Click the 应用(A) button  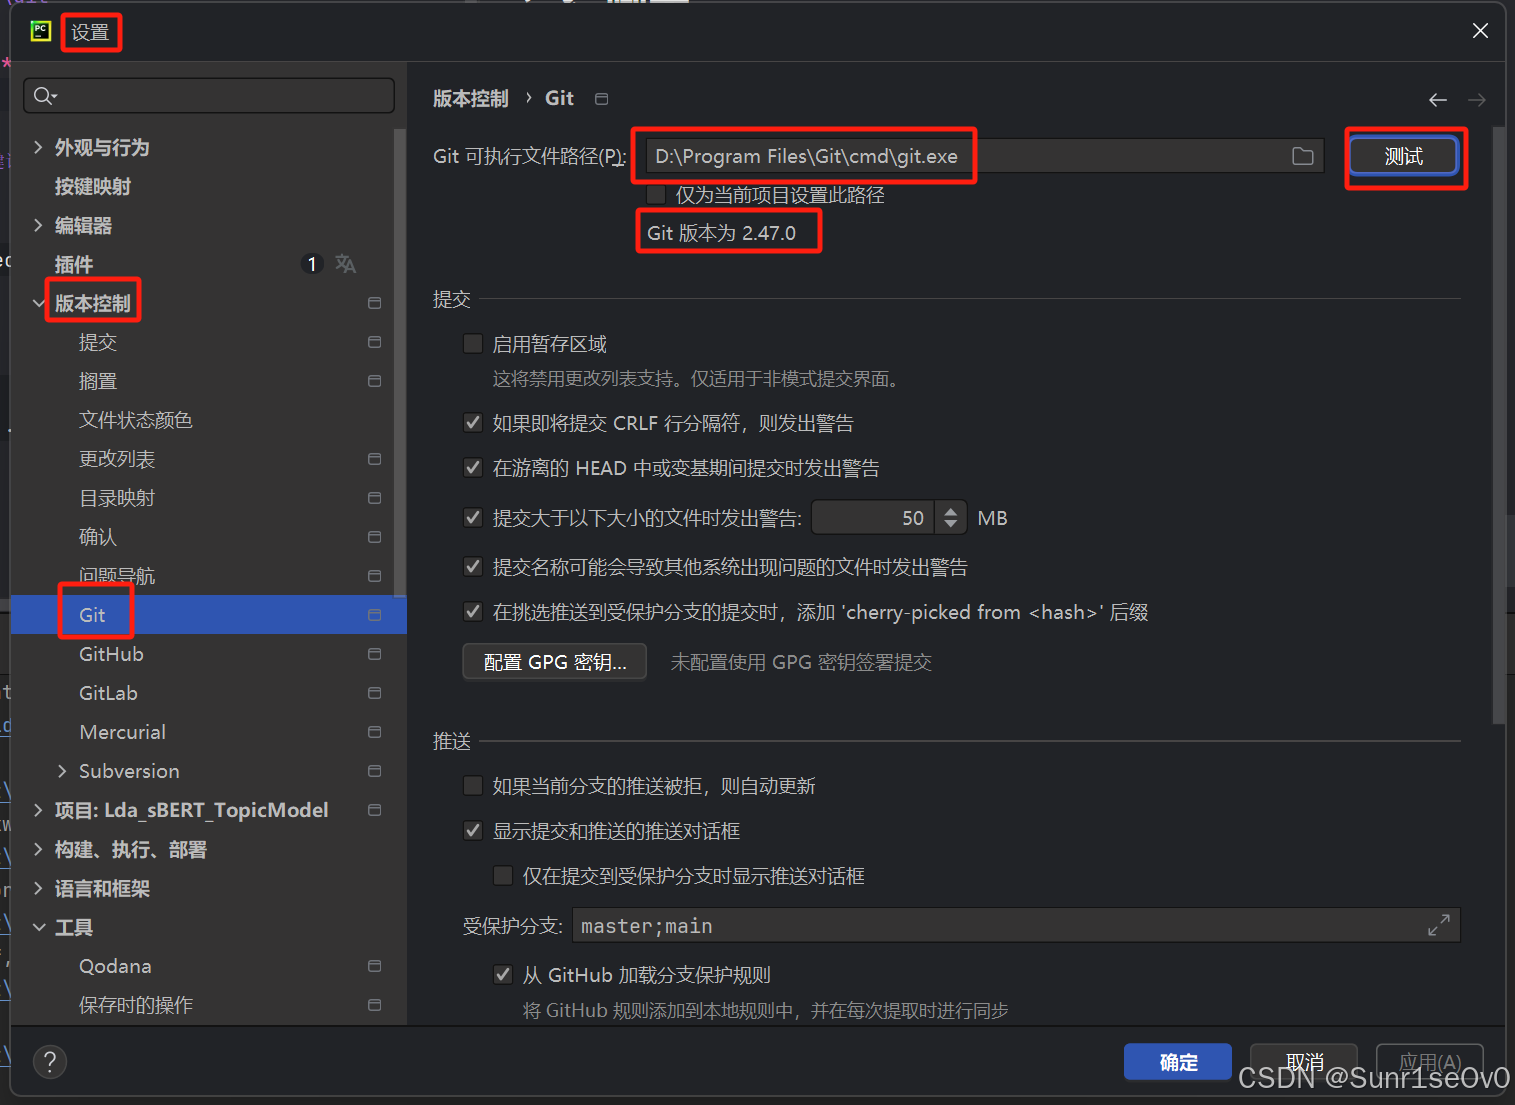(x=1430, y=1062)
